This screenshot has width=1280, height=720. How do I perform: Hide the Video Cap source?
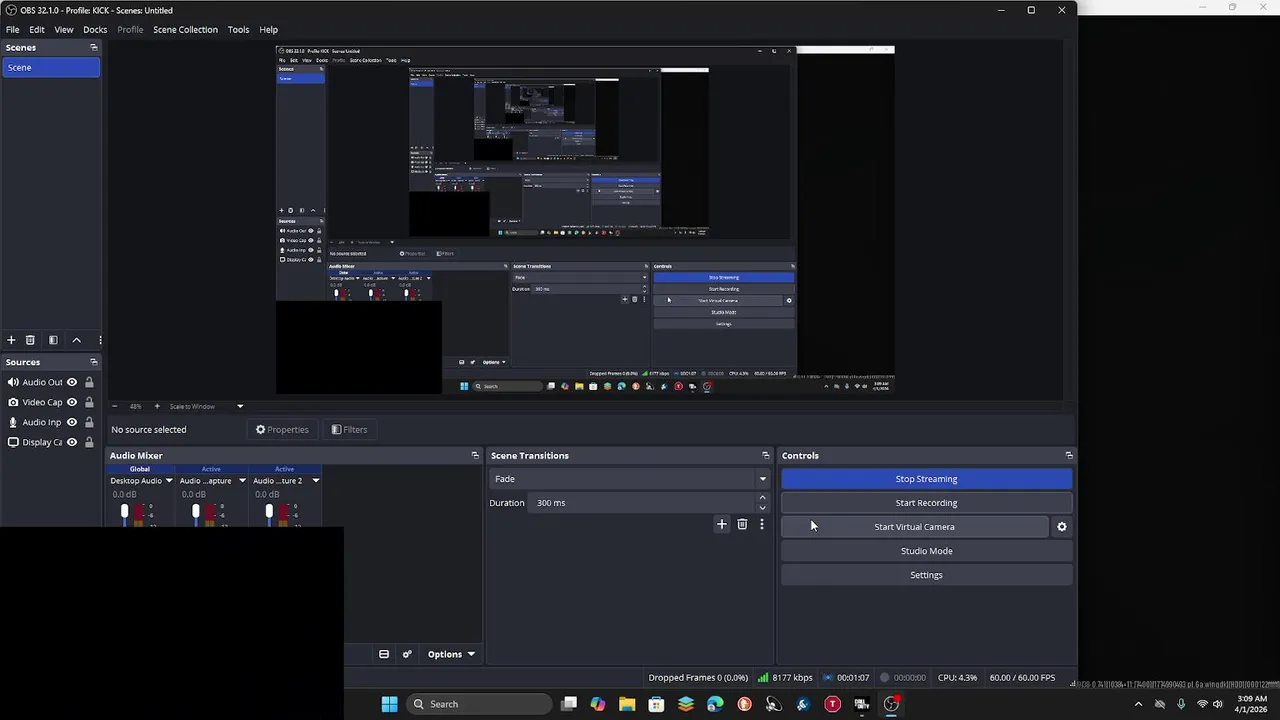point(72,402)
